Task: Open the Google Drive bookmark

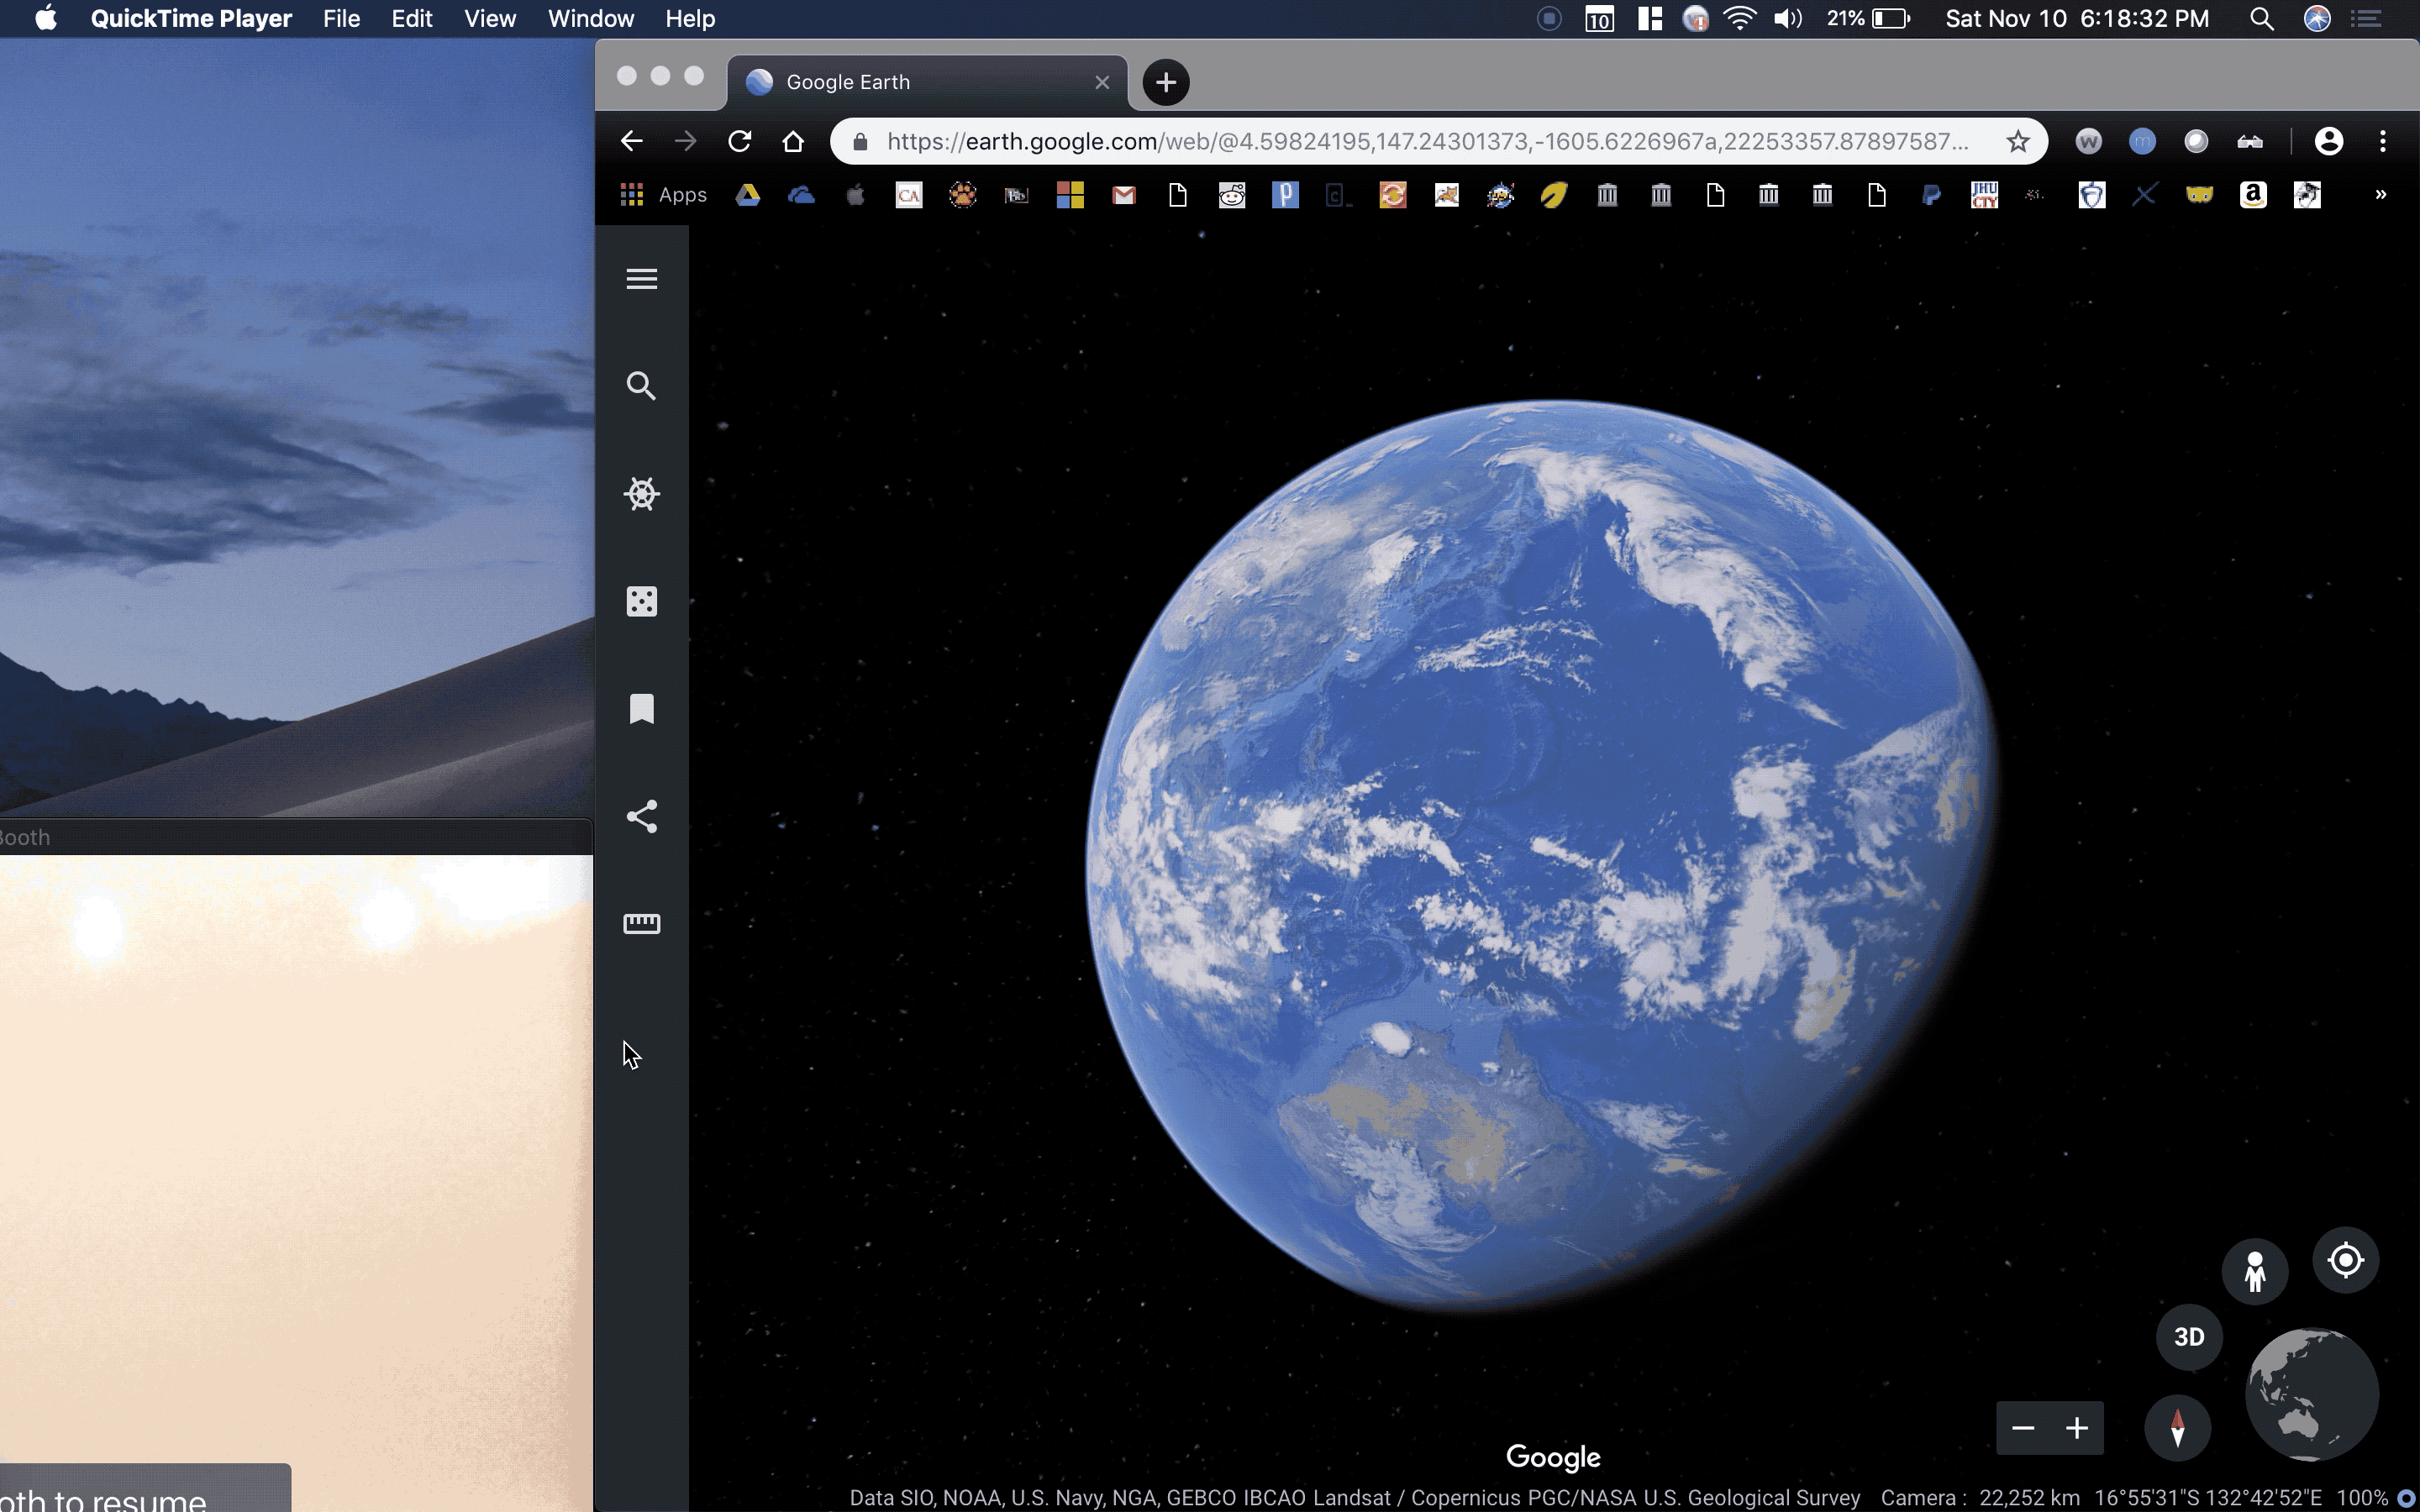Action: click(x=748, y=195)
